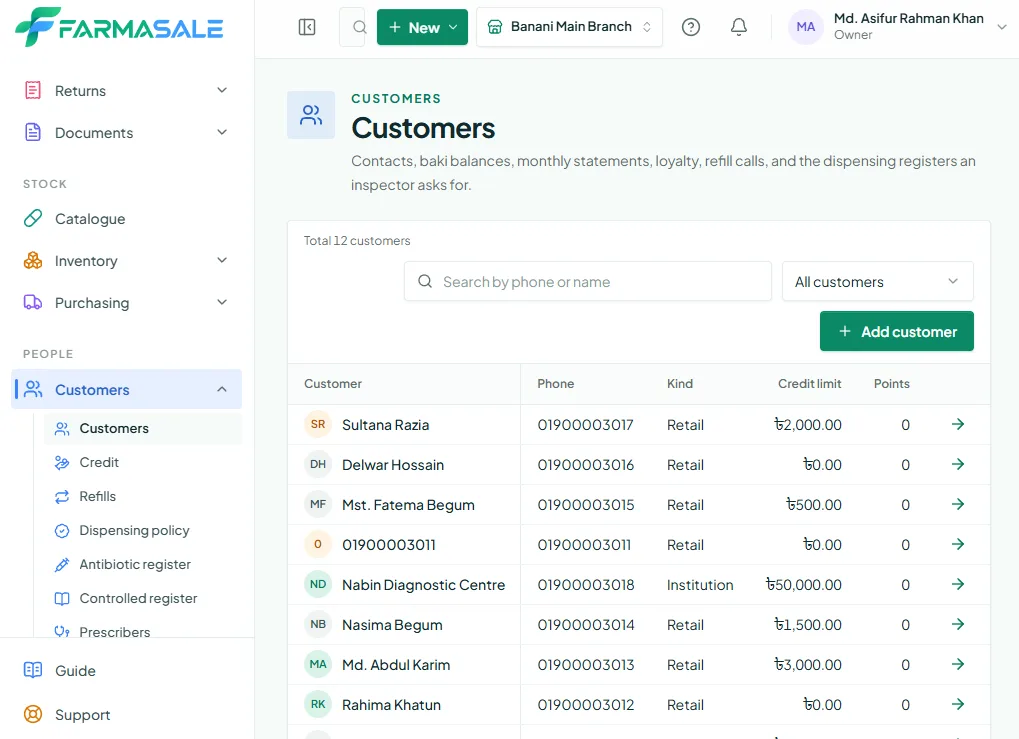The width and height of the screenshot is (1019, 739).
Task: Collapse the sidebar panel icon
Action: click(307, 27)
